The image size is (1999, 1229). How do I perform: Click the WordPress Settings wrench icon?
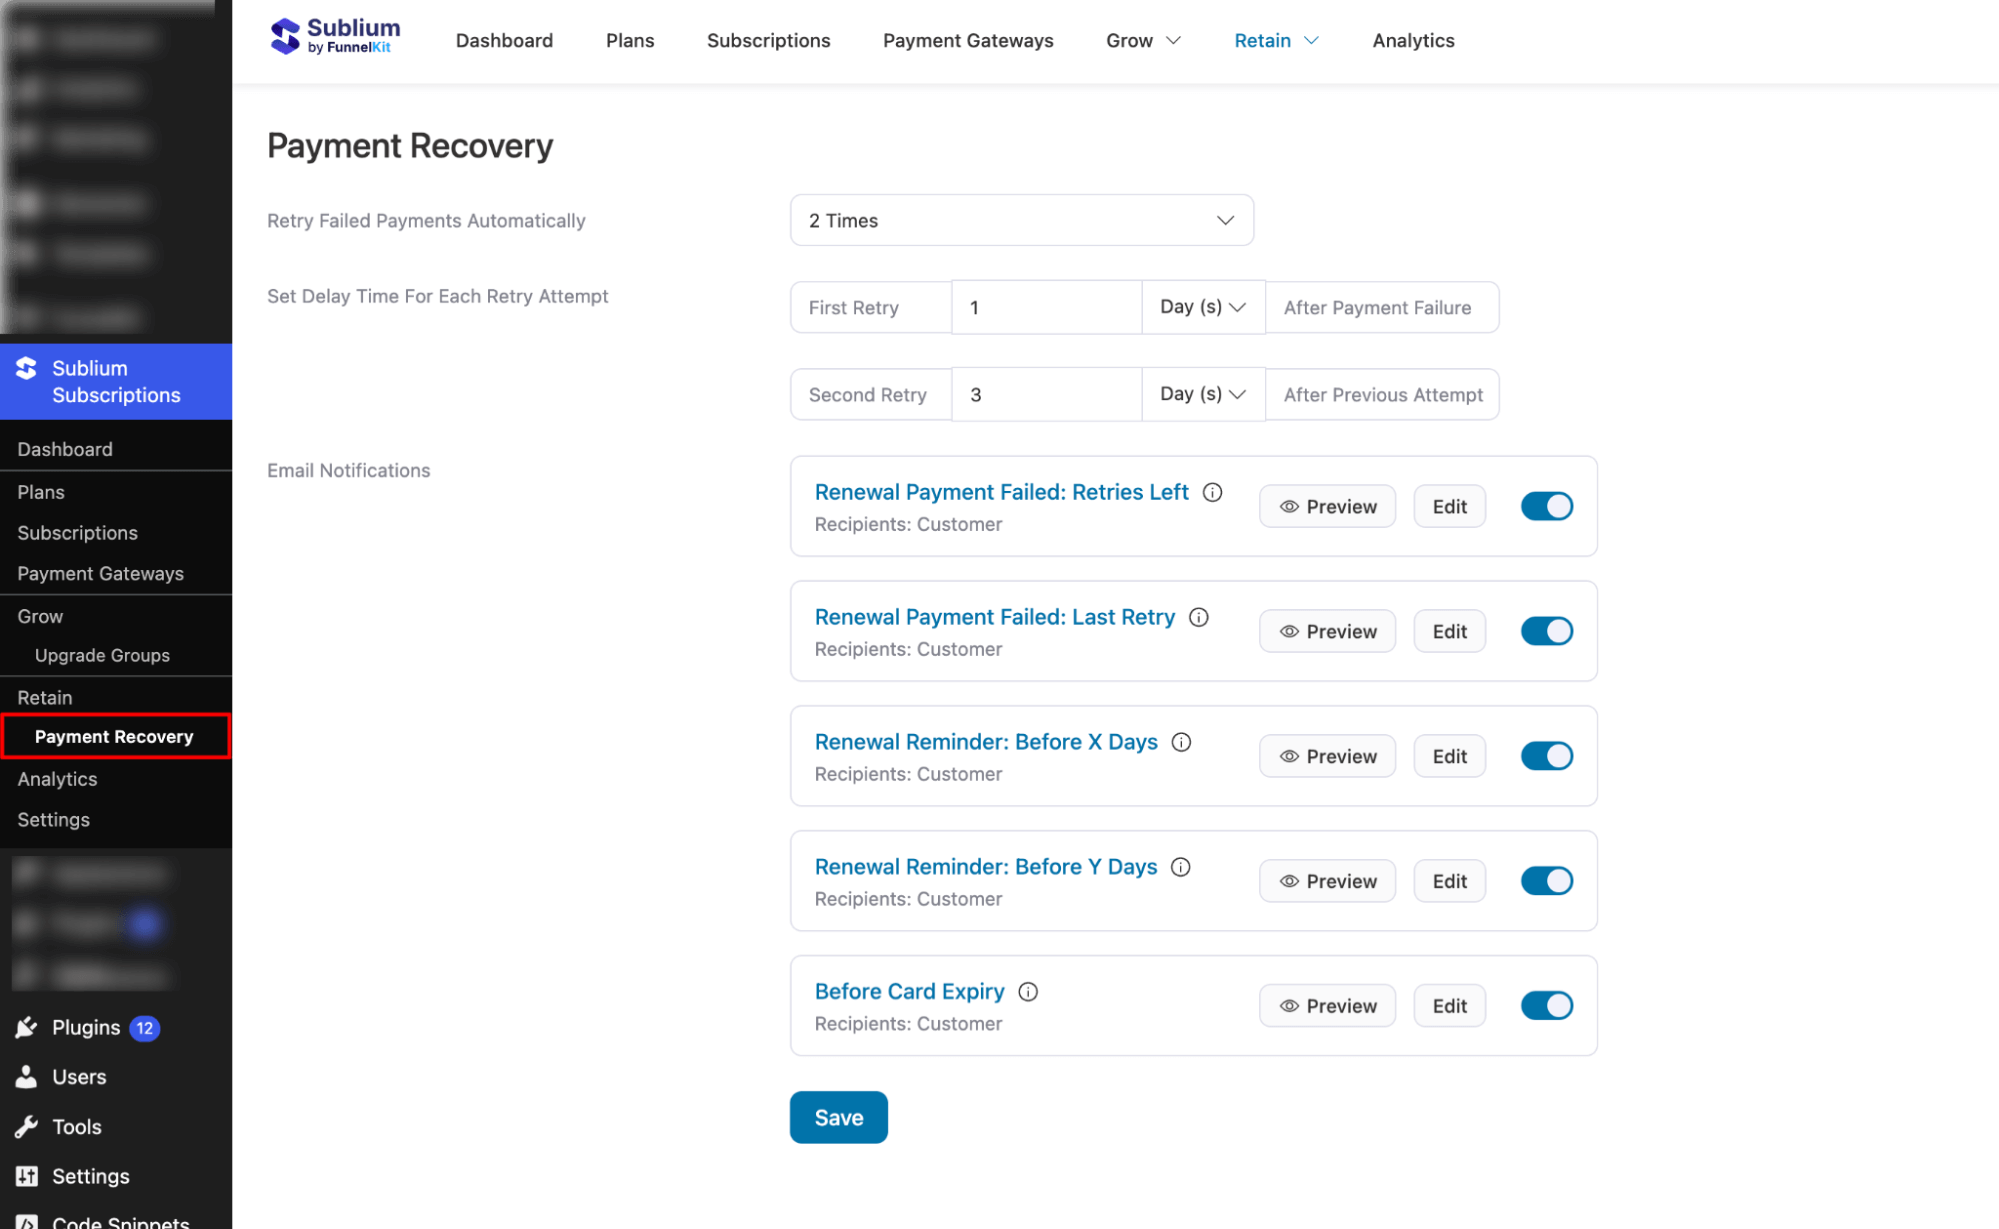[x=28, y=1176]
